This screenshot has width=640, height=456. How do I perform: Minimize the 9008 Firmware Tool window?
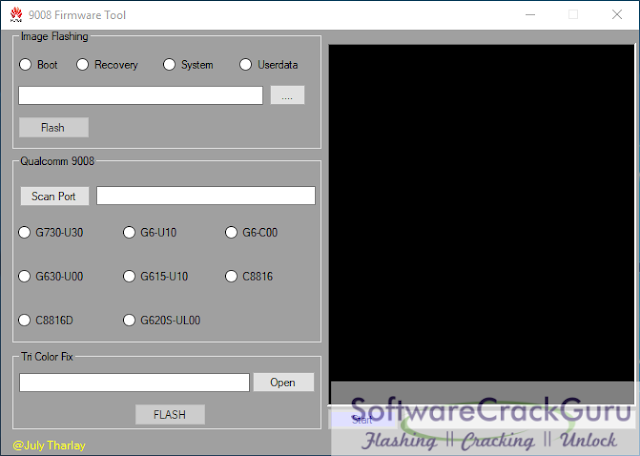click(530, 15)
